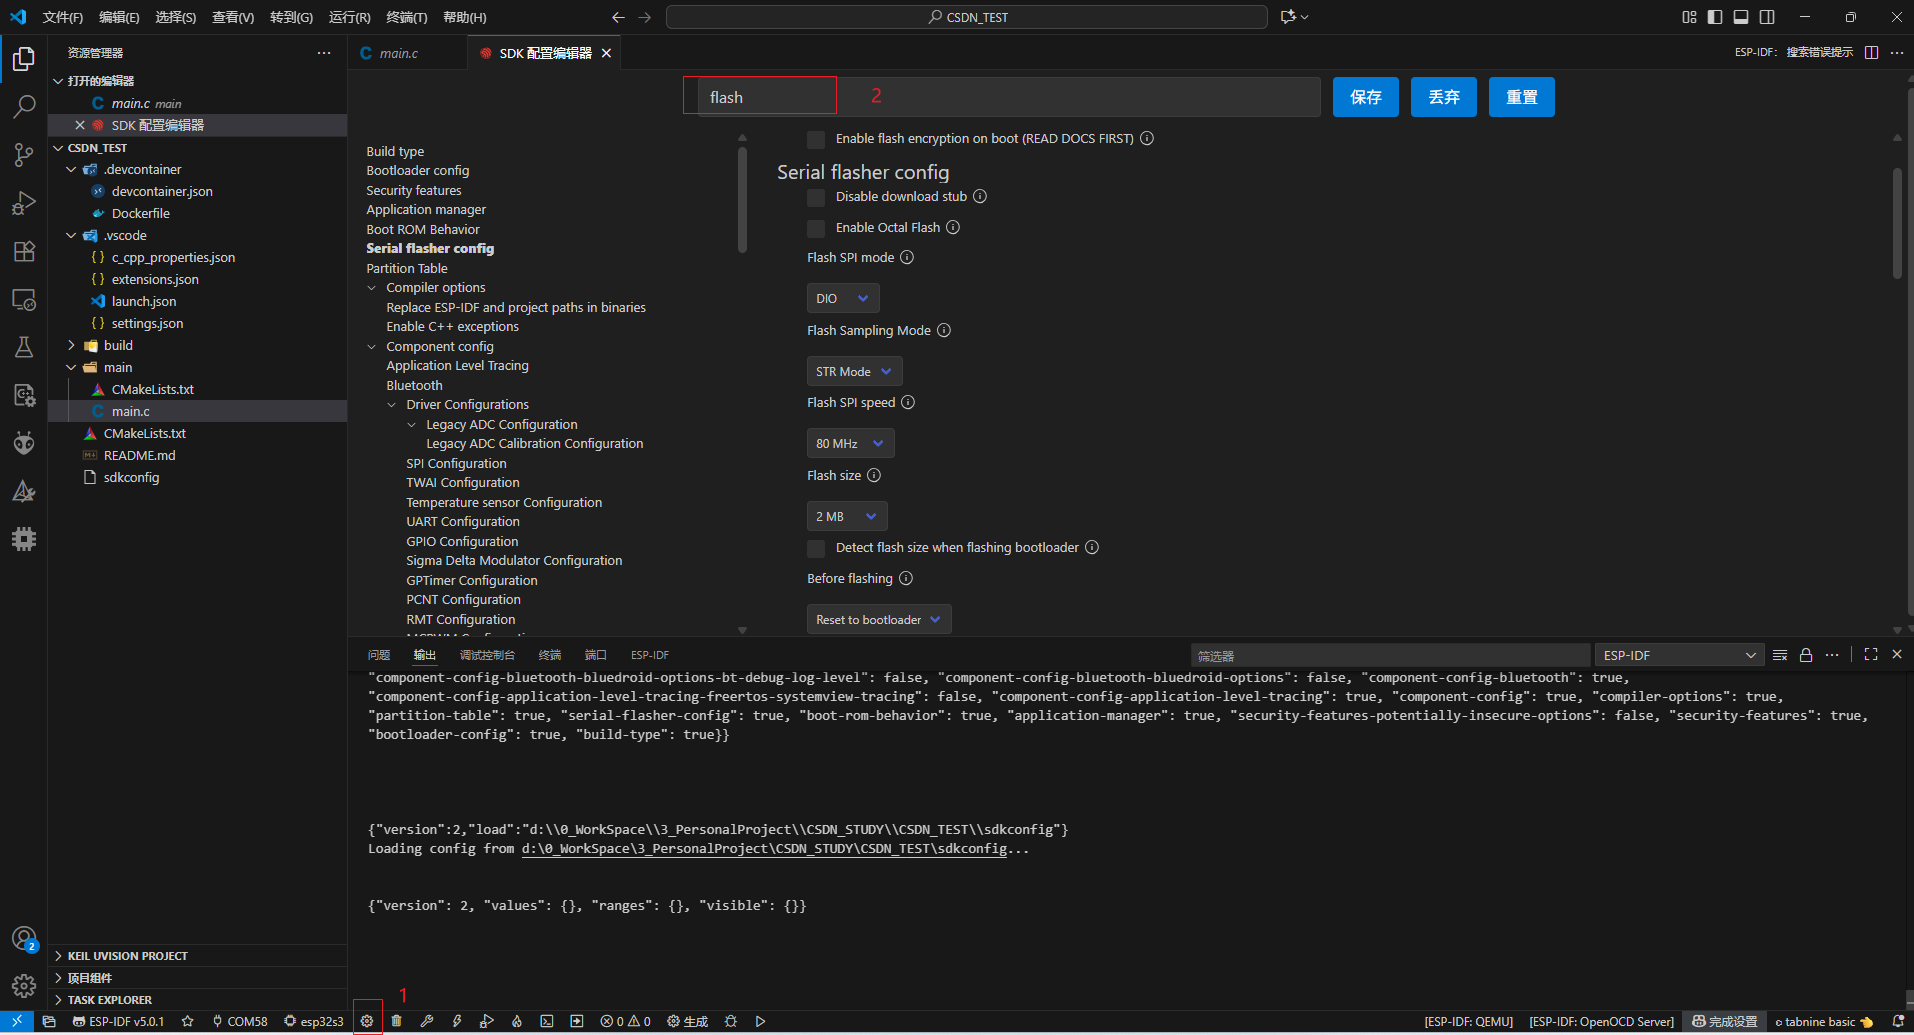Viewport: 1914px width, 1035px height.
Task: Enable Octal Flash checkbox
Action: pyautogui.click(x=816, y=228)
